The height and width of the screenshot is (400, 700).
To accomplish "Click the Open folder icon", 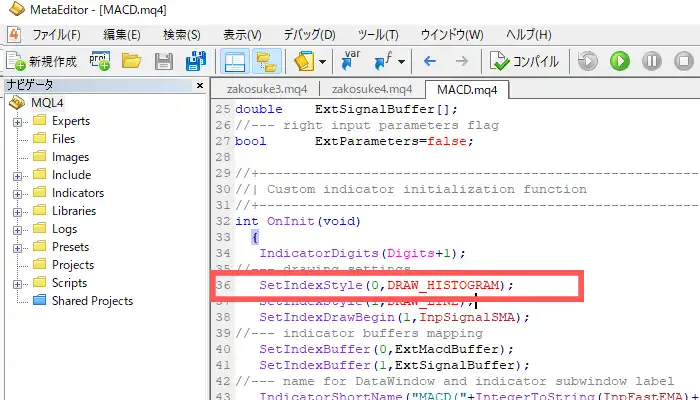I will tap(131, 61).
